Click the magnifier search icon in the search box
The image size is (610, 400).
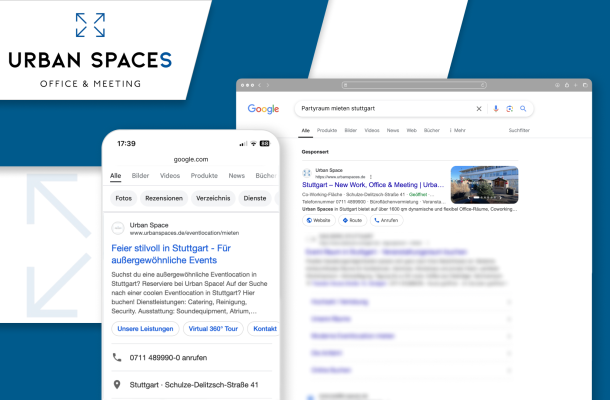tap(522, 108)
